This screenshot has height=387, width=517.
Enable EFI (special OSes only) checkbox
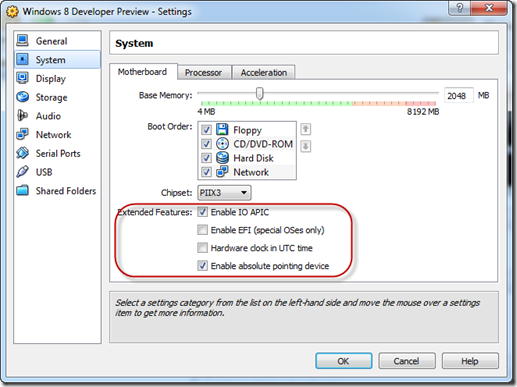pyautogui.click(x=202, y=230)
